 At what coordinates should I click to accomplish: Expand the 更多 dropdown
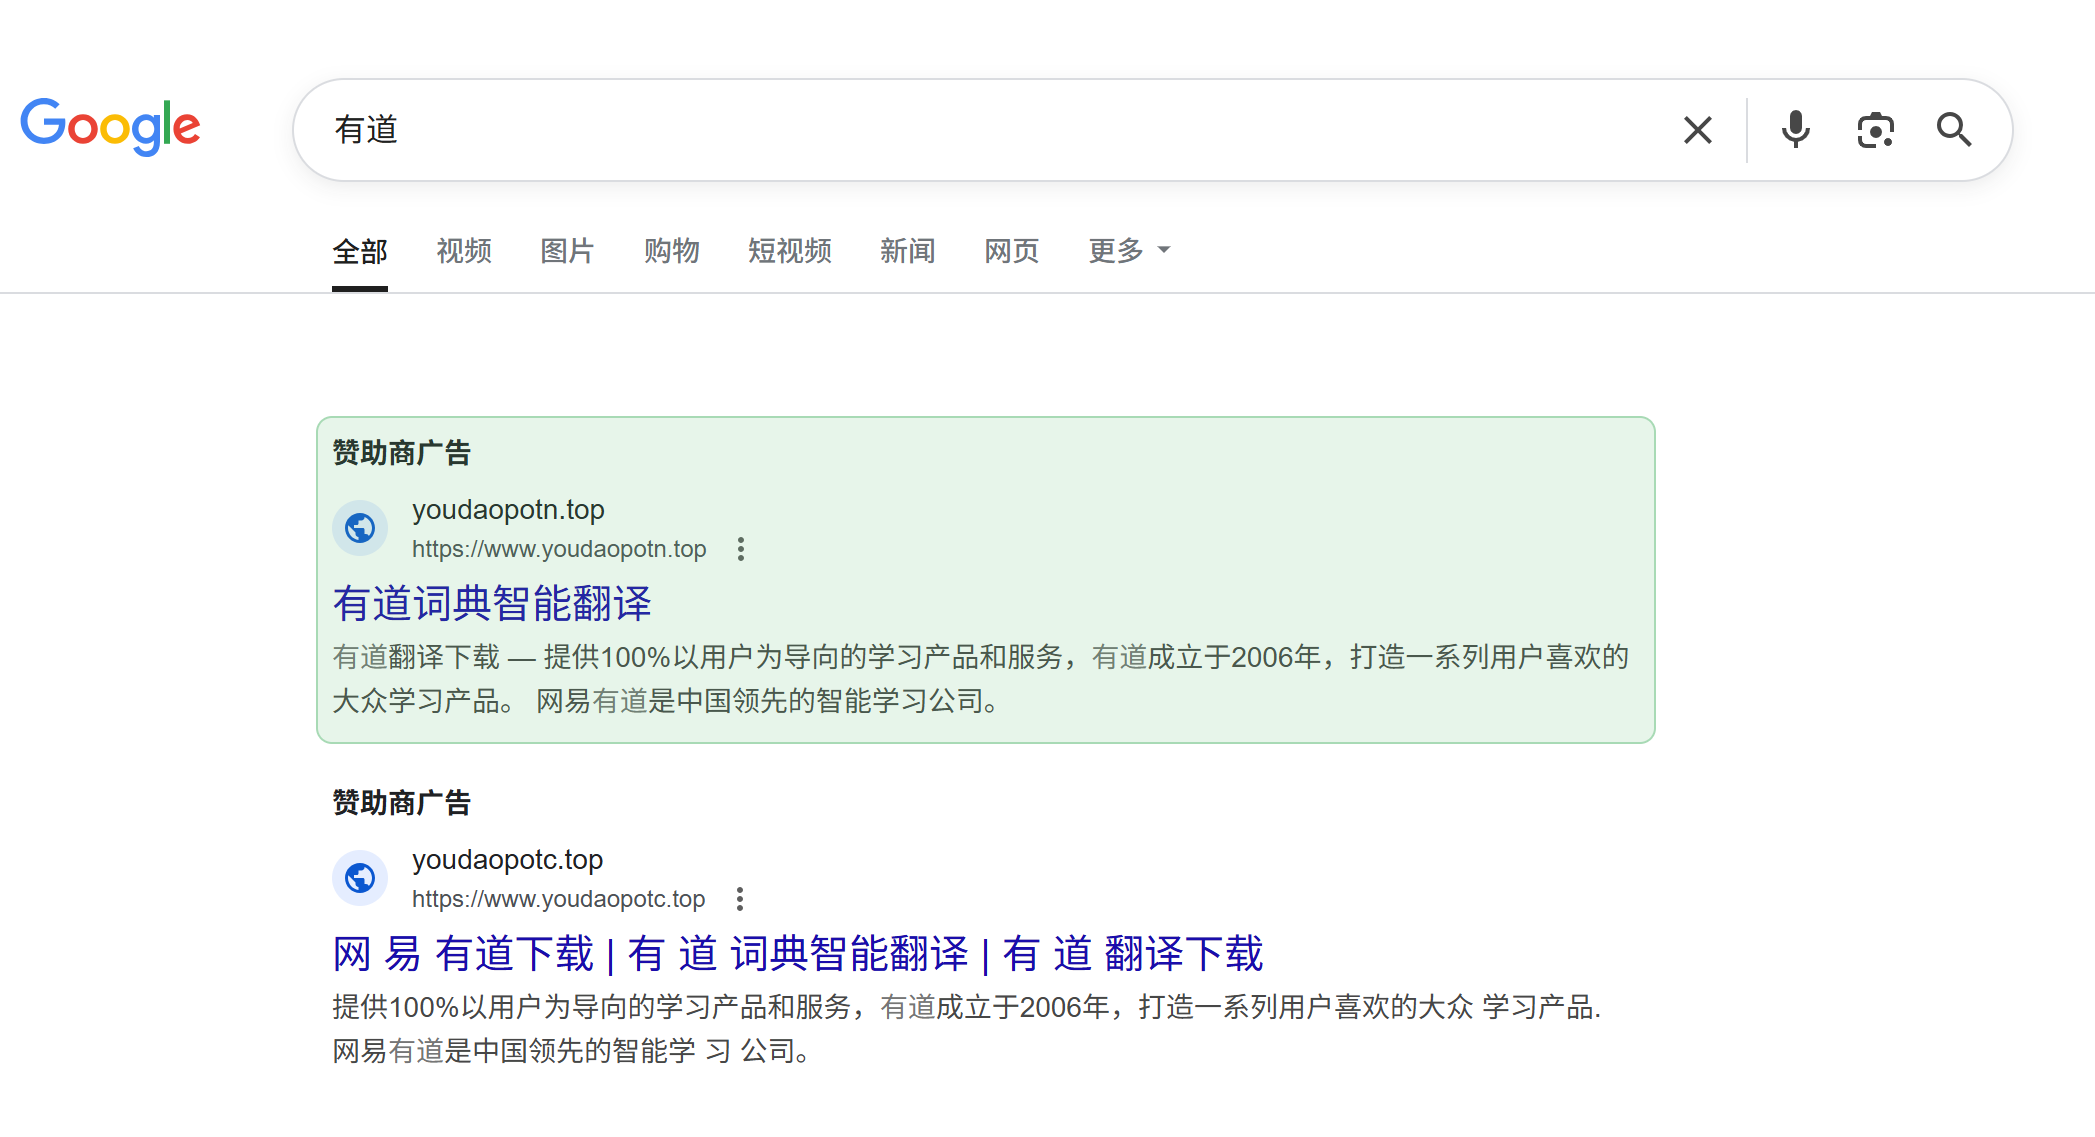1128,251
